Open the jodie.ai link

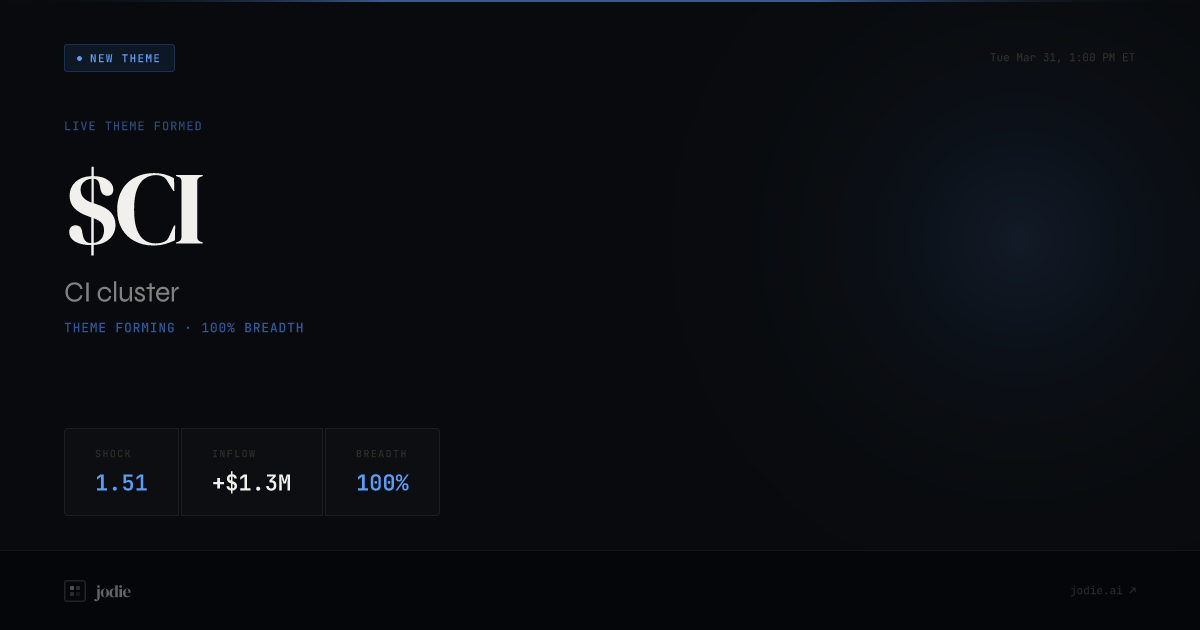(x=1103, y=591)
